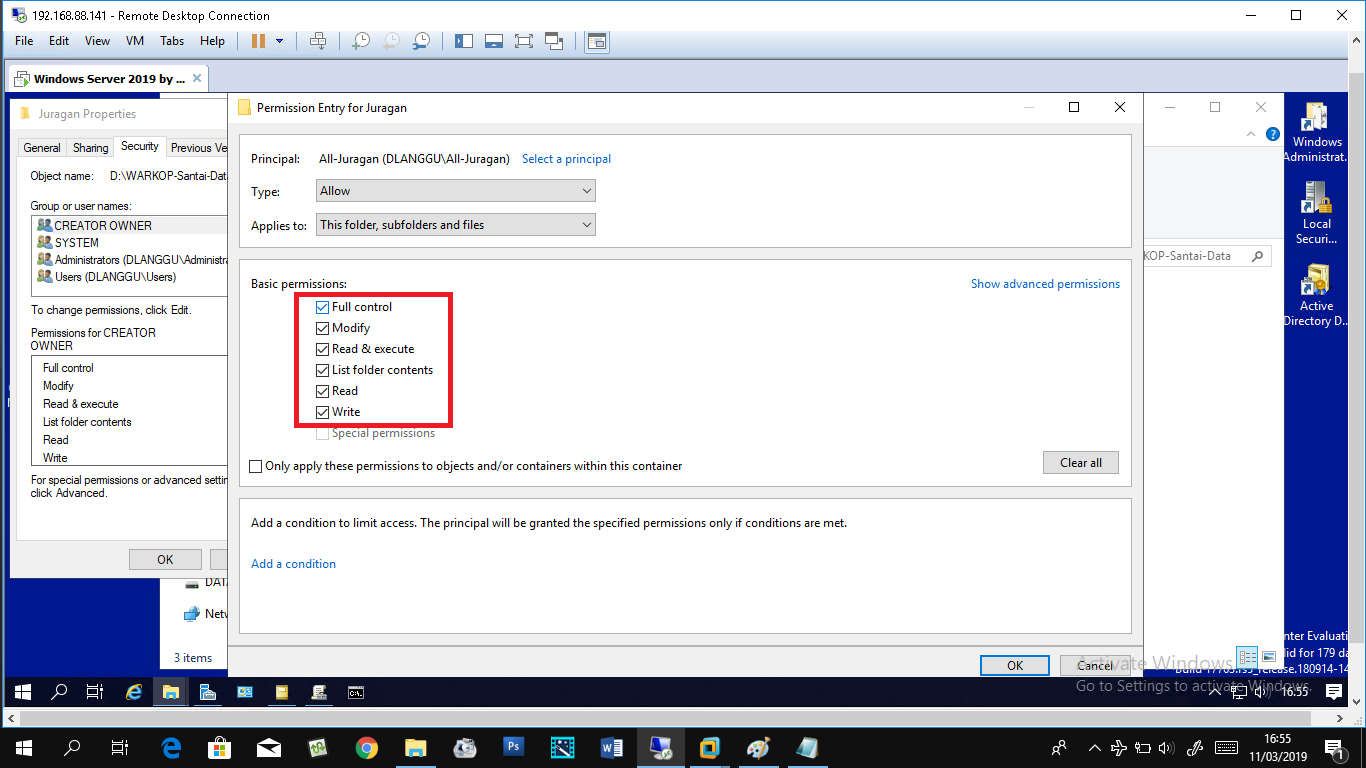Viewport: 1366px width, 768px height.
Task: Disable the Write permission
Action: tap(322, 411)
